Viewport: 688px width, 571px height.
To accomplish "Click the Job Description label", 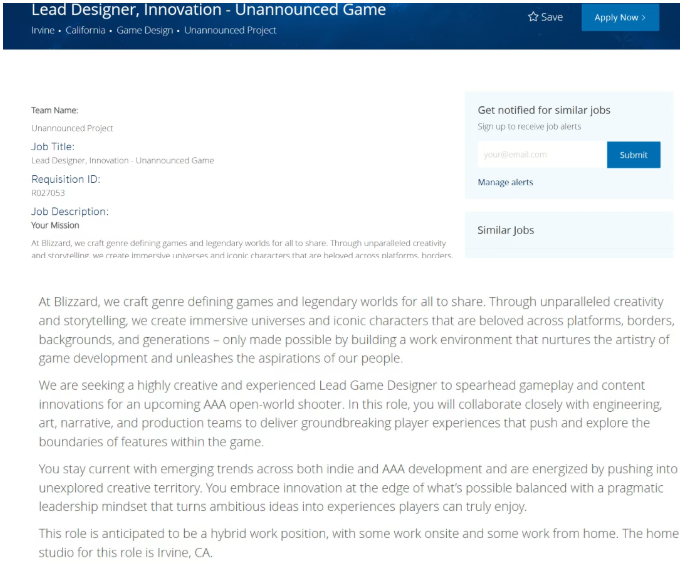I will pos(70,212).
